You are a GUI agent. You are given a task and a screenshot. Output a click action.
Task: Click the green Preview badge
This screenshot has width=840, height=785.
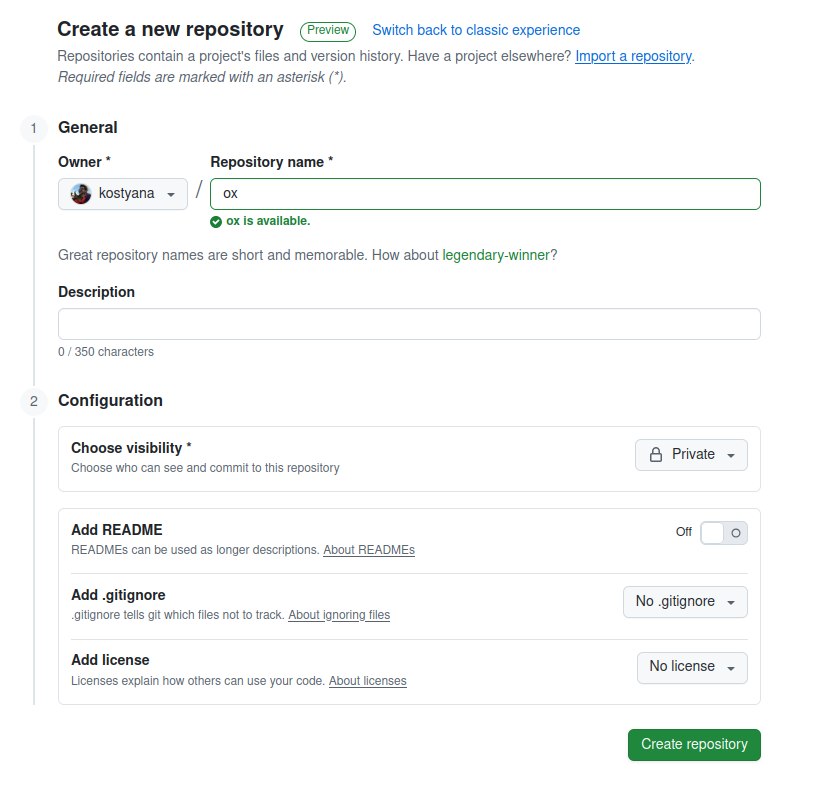click(327, 31)
